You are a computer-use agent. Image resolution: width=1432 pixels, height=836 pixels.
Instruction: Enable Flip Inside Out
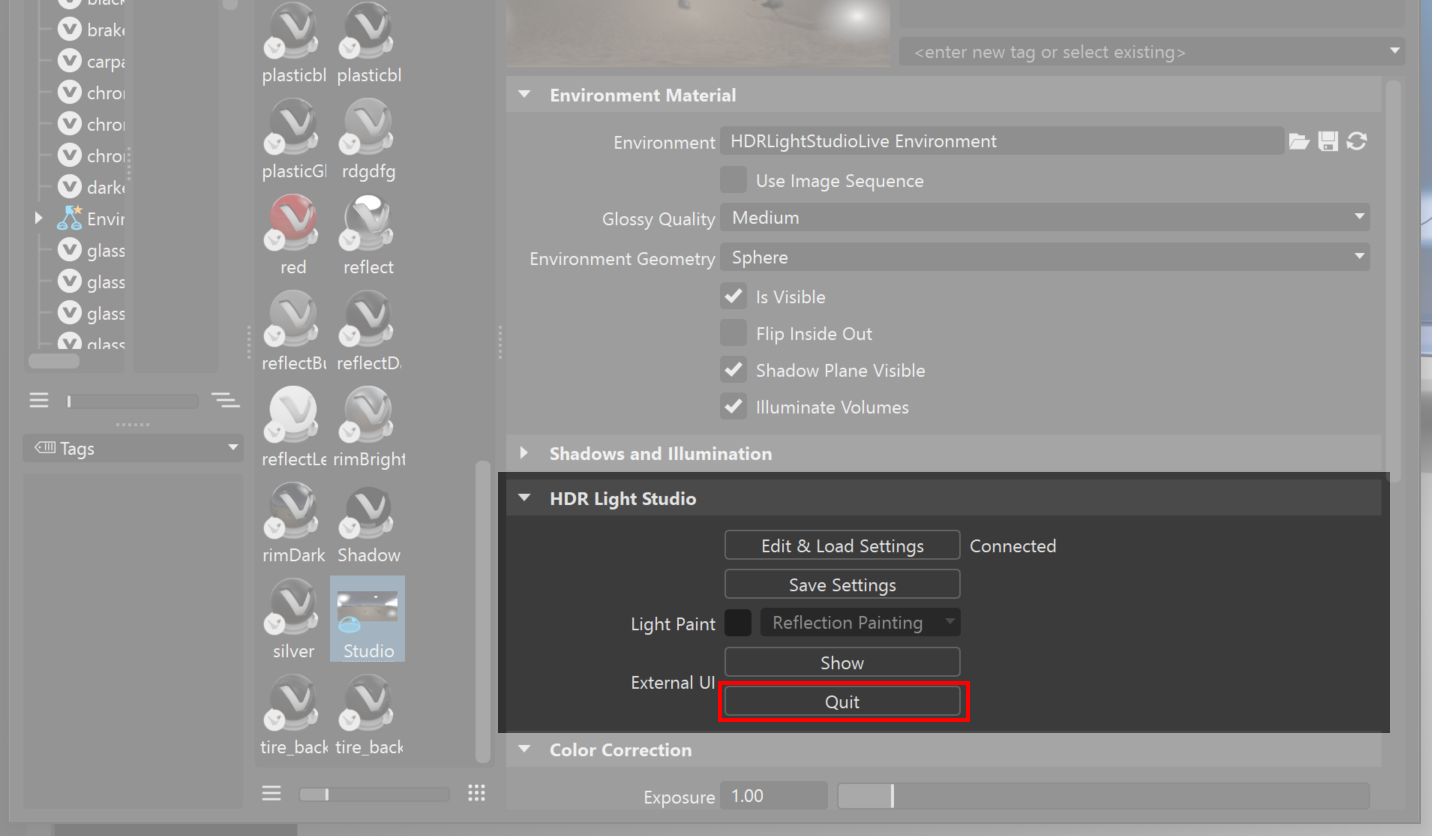733,333
